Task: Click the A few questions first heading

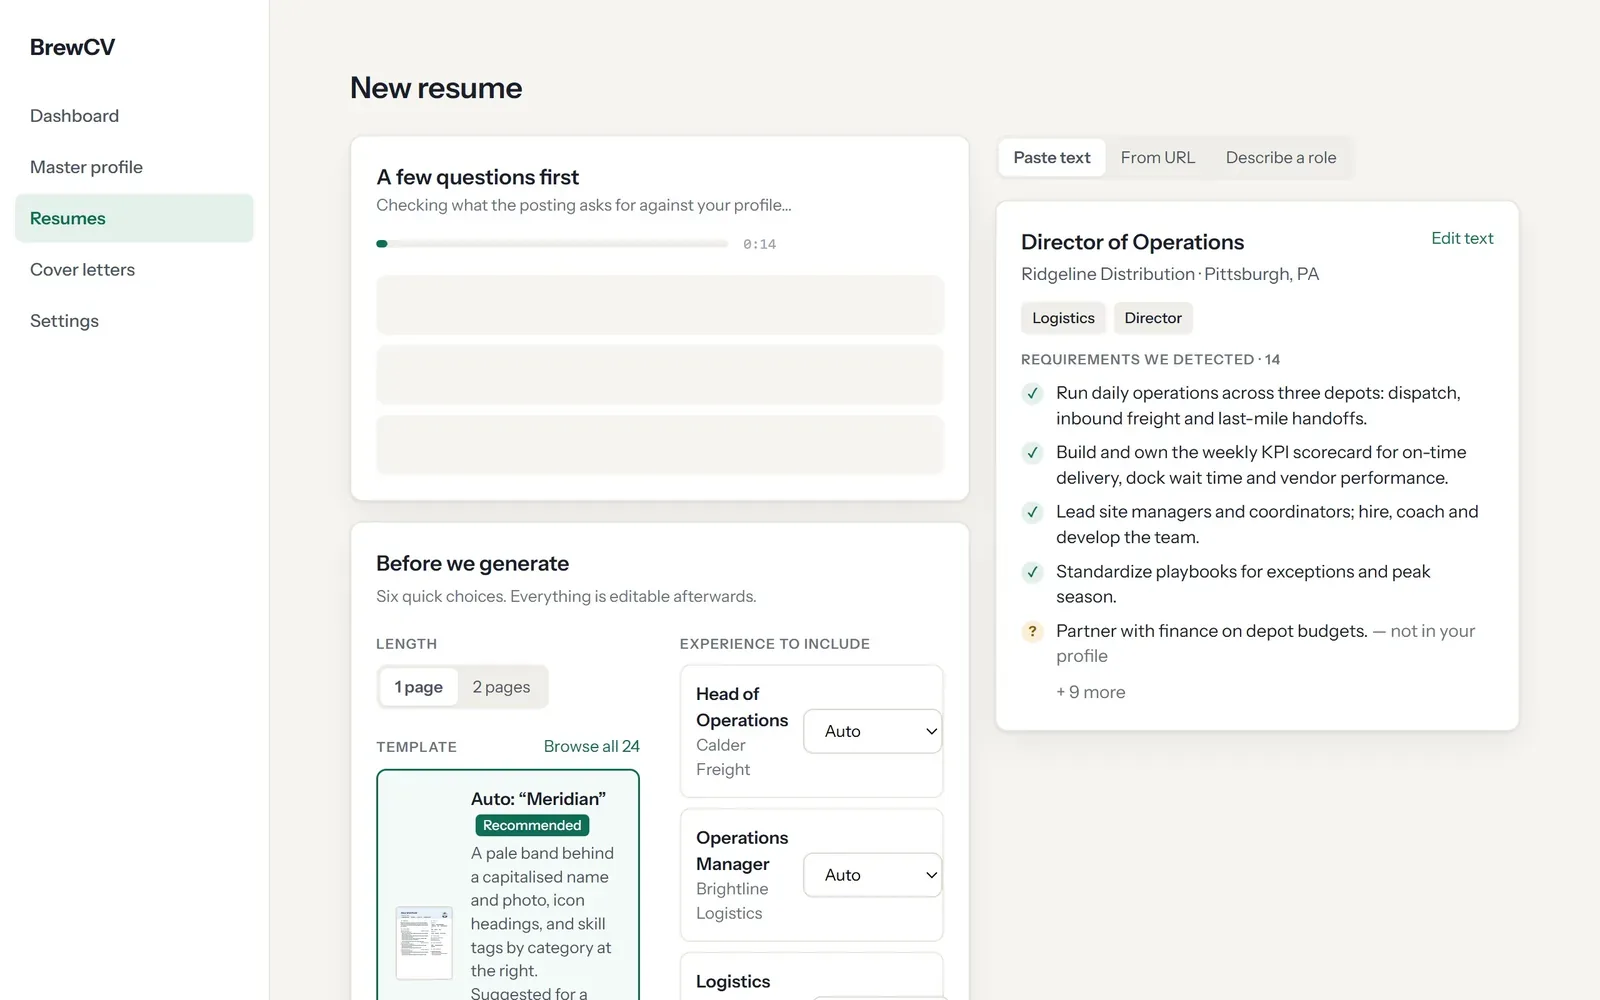Action: 477,177
